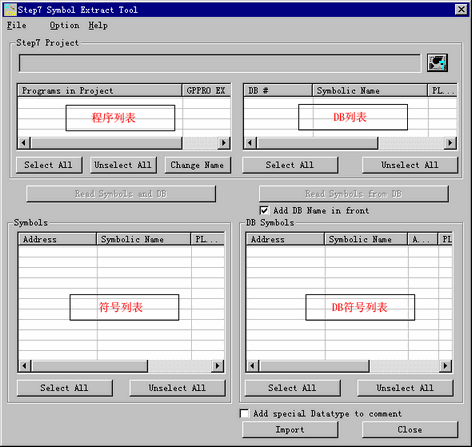Click Address header in DB Symbols list
This screenshot has height=447, width=472.
tap(285, 239)
